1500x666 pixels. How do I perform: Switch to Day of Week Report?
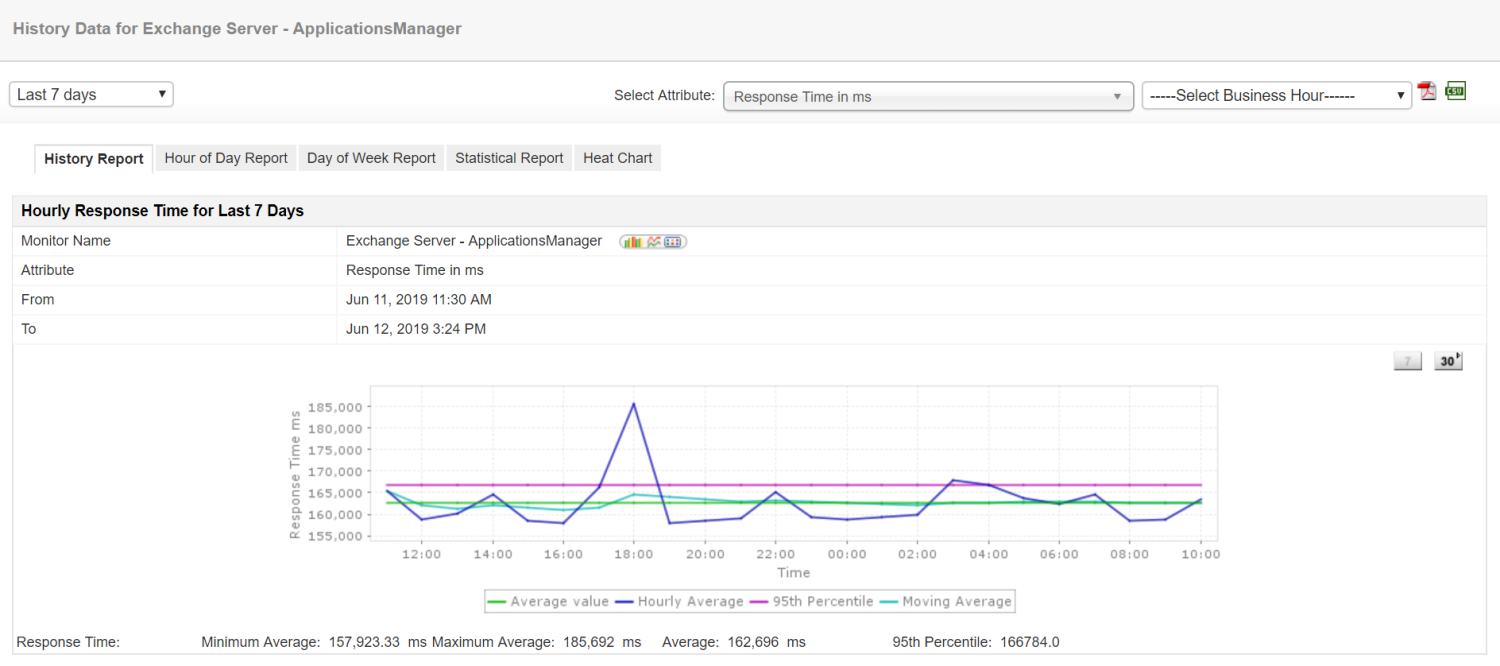click(371, 157)
